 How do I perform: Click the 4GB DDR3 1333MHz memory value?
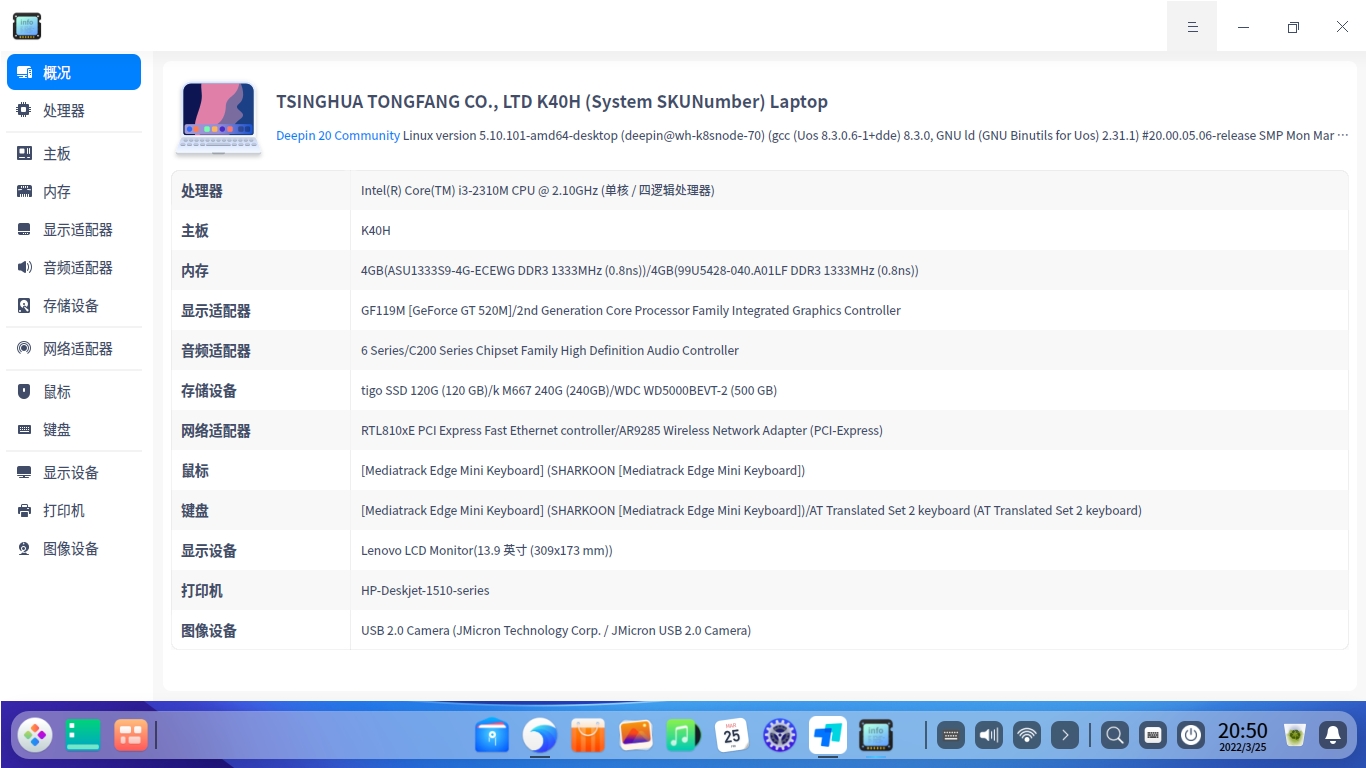click(640, 270)
